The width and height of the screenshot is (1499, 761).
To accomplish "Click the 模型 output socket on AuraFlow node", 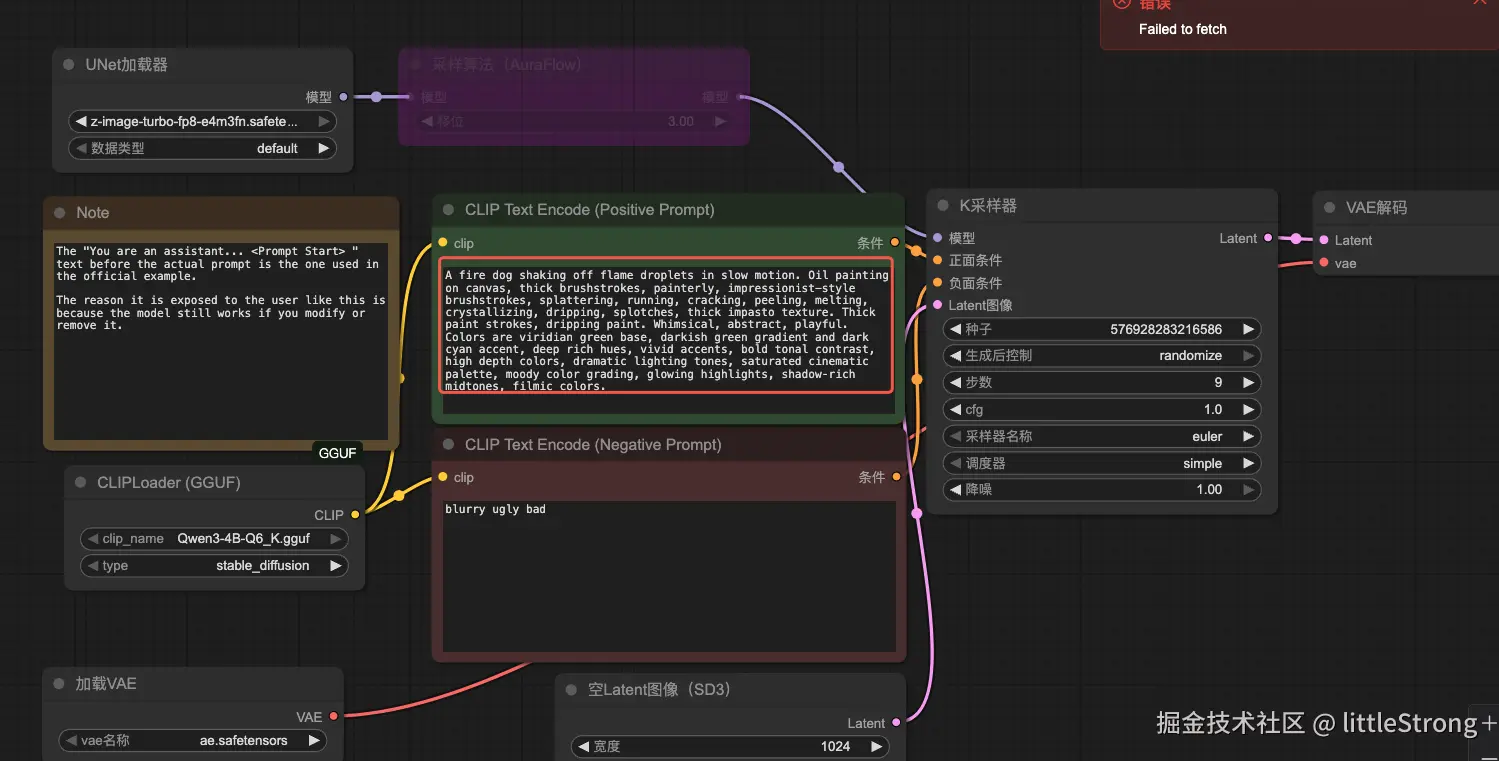I will [740, 97].
